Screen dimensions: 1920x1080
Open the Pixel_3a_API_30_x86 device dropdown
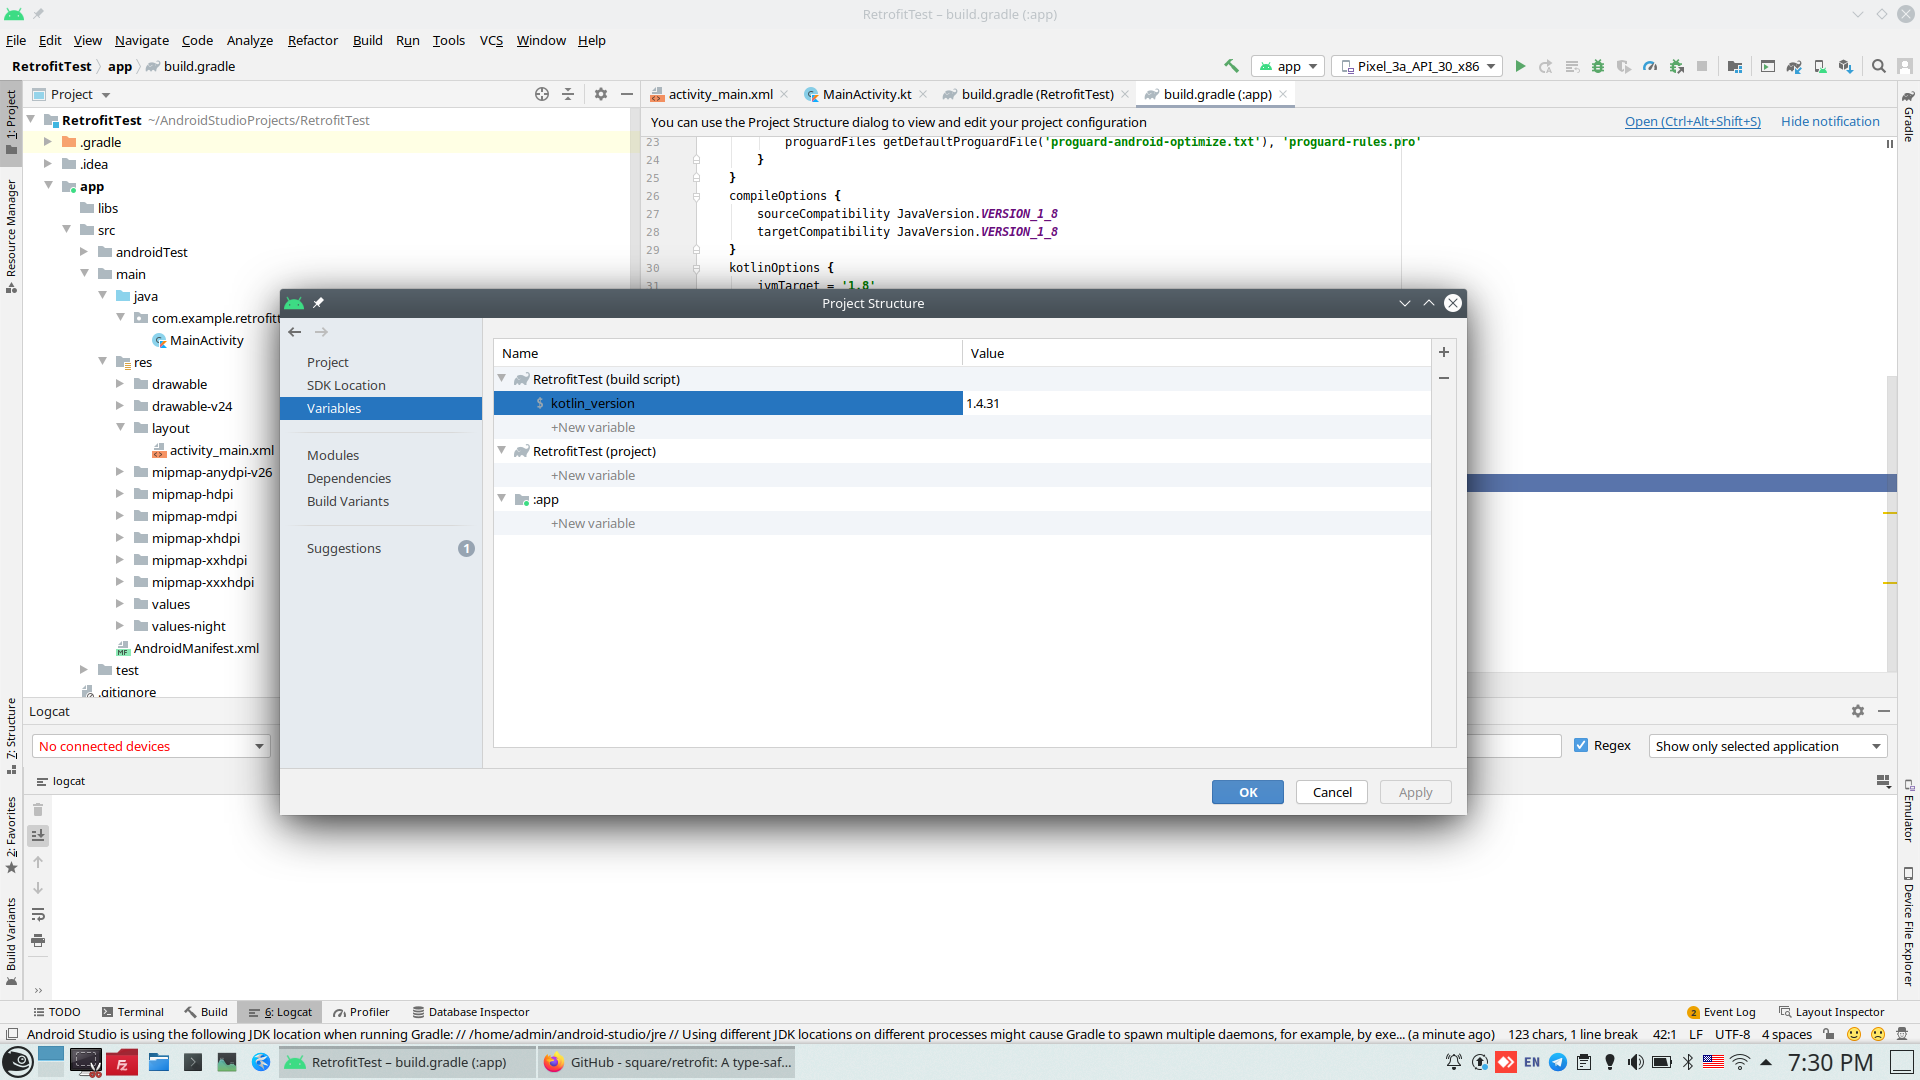[x=1417, y=66]
